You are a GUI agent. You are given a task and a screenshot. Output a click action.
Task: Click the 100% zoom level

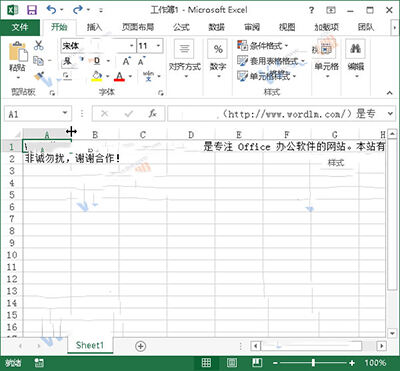(376, 363)
